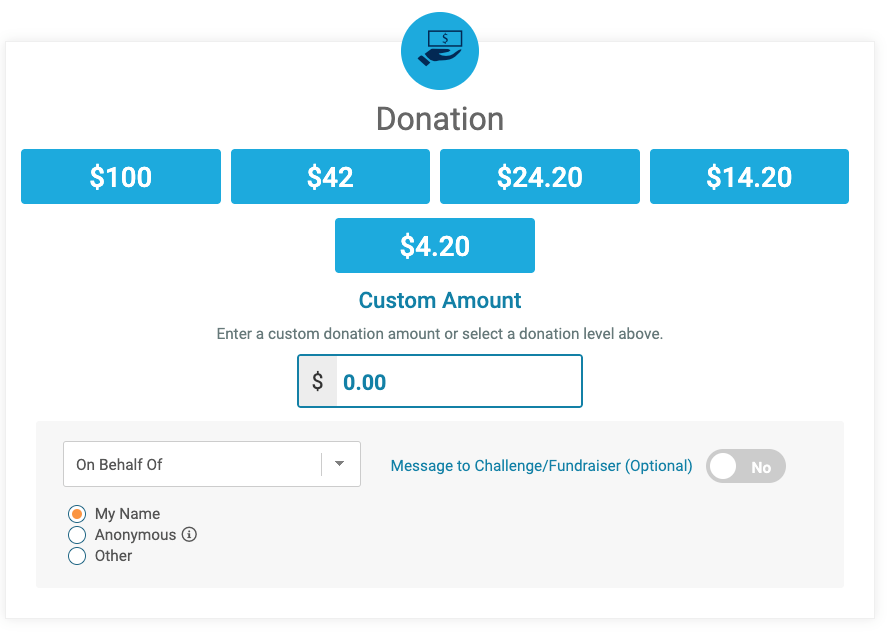This screenshot has width=887, height=641.
Task: Click the custom amount input field
Action: click(459, 381)
